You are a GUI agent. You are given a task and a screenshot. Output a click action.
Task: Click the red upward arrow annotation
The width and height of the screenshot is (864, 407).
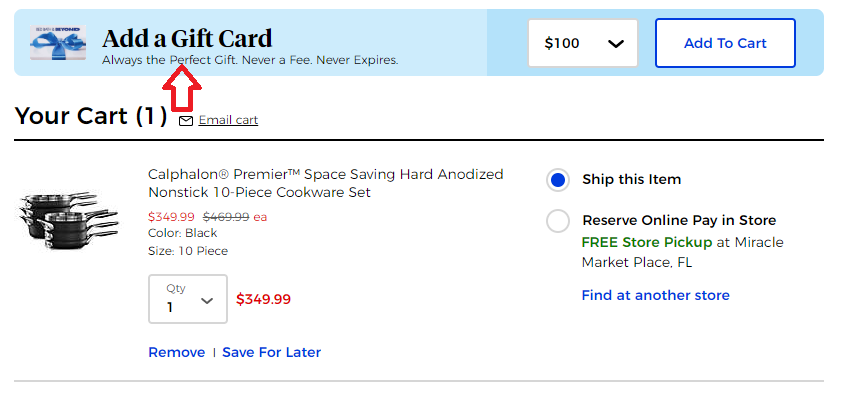(182, 91)
